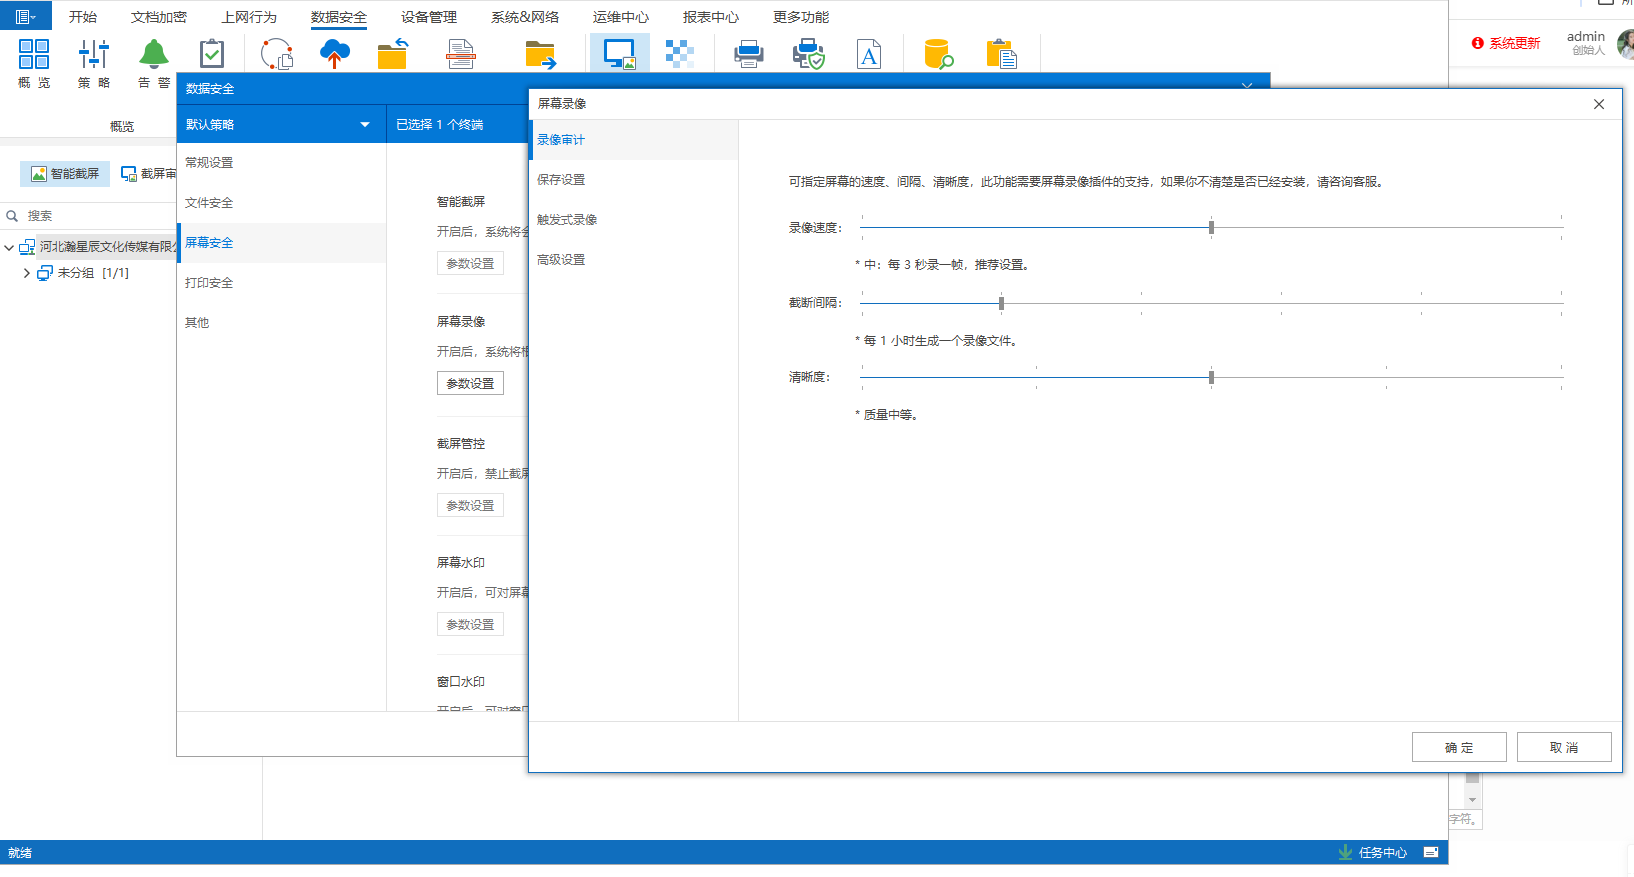Click the database search toolbar icon
Screen dimensions: 1634x877
(x=938, y=54)
